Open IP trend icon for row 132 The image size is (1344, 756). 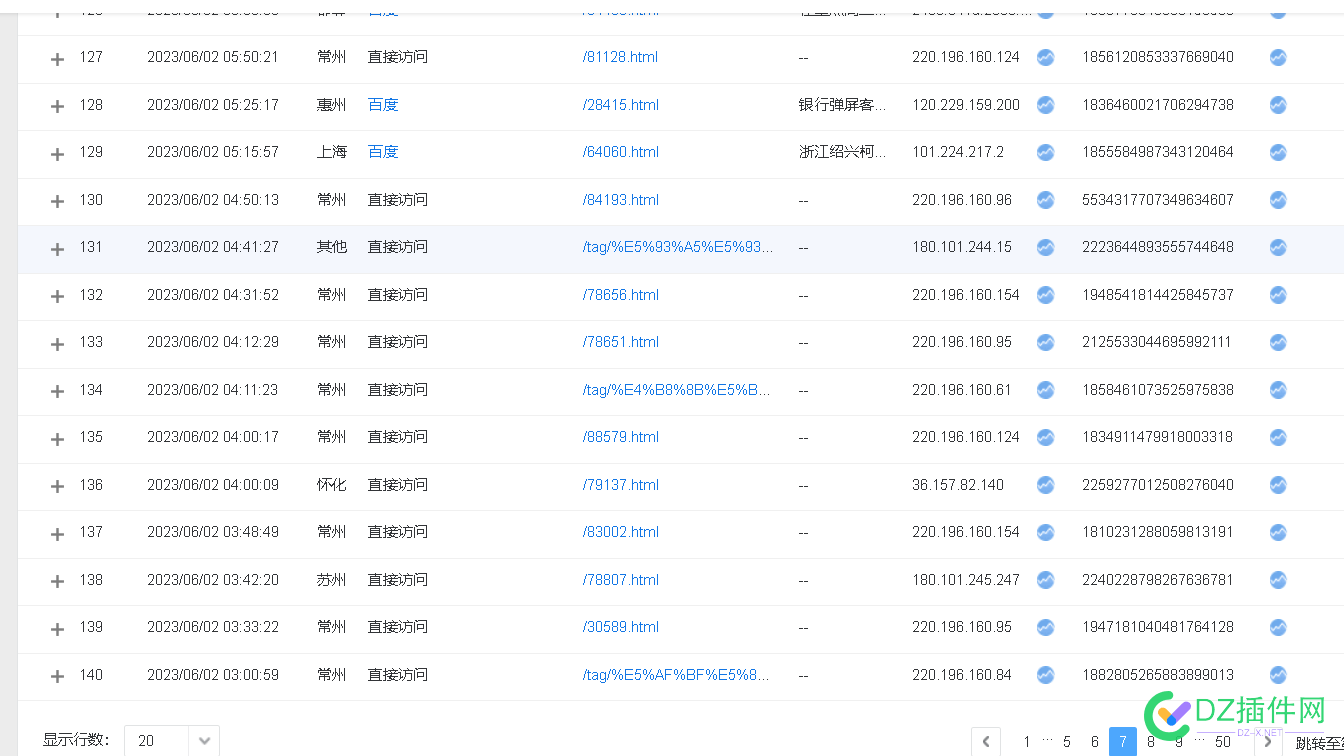click(1045, 295)
